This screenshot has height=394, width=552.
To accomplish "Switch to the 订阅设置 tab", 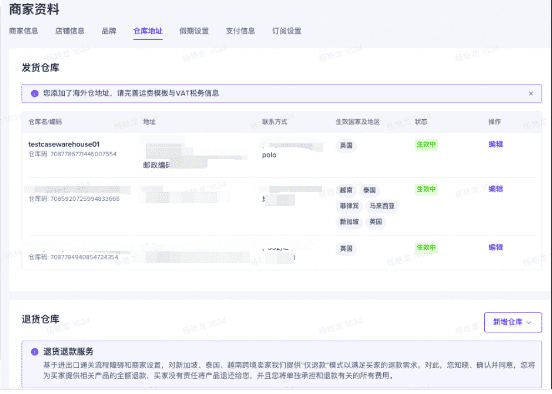I will (287, 31).
